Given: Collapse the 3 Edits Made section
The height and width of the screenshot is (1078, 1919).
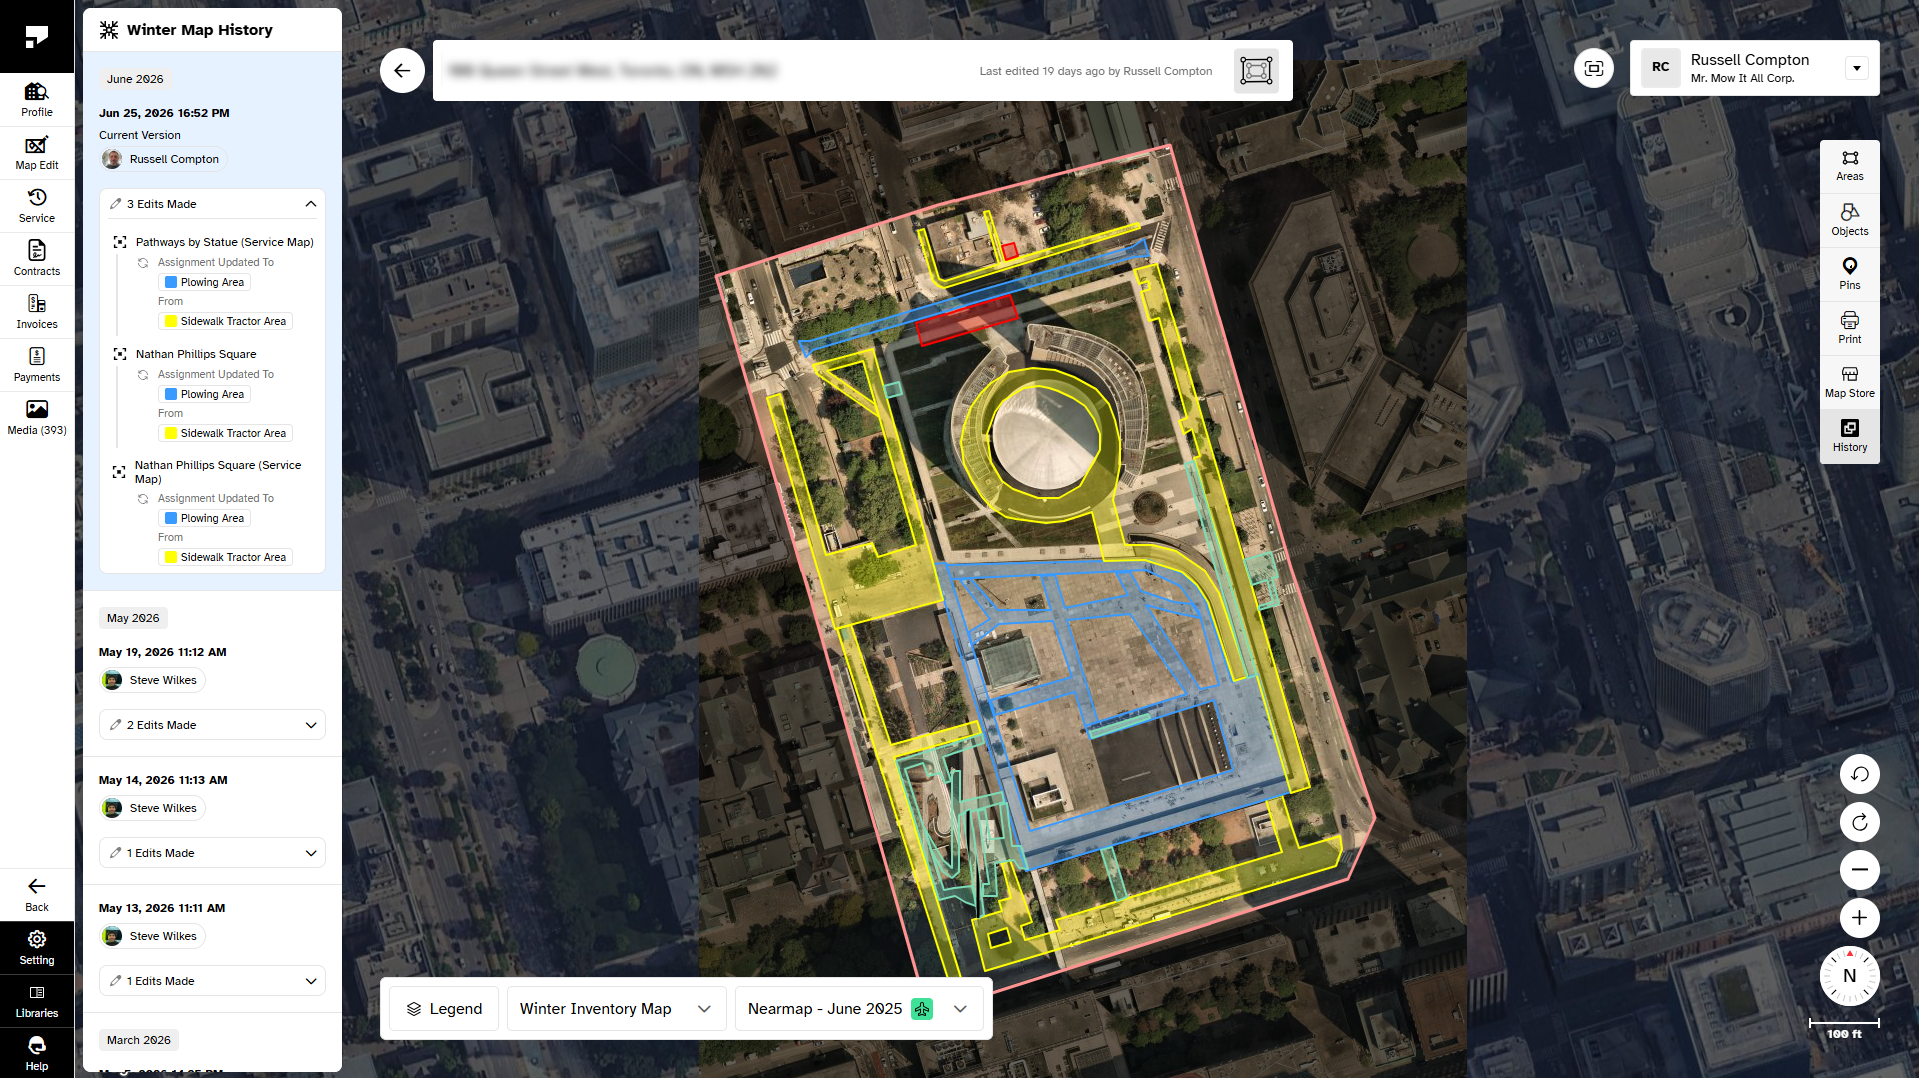Looking at the screenshot, I should point(212,204).
